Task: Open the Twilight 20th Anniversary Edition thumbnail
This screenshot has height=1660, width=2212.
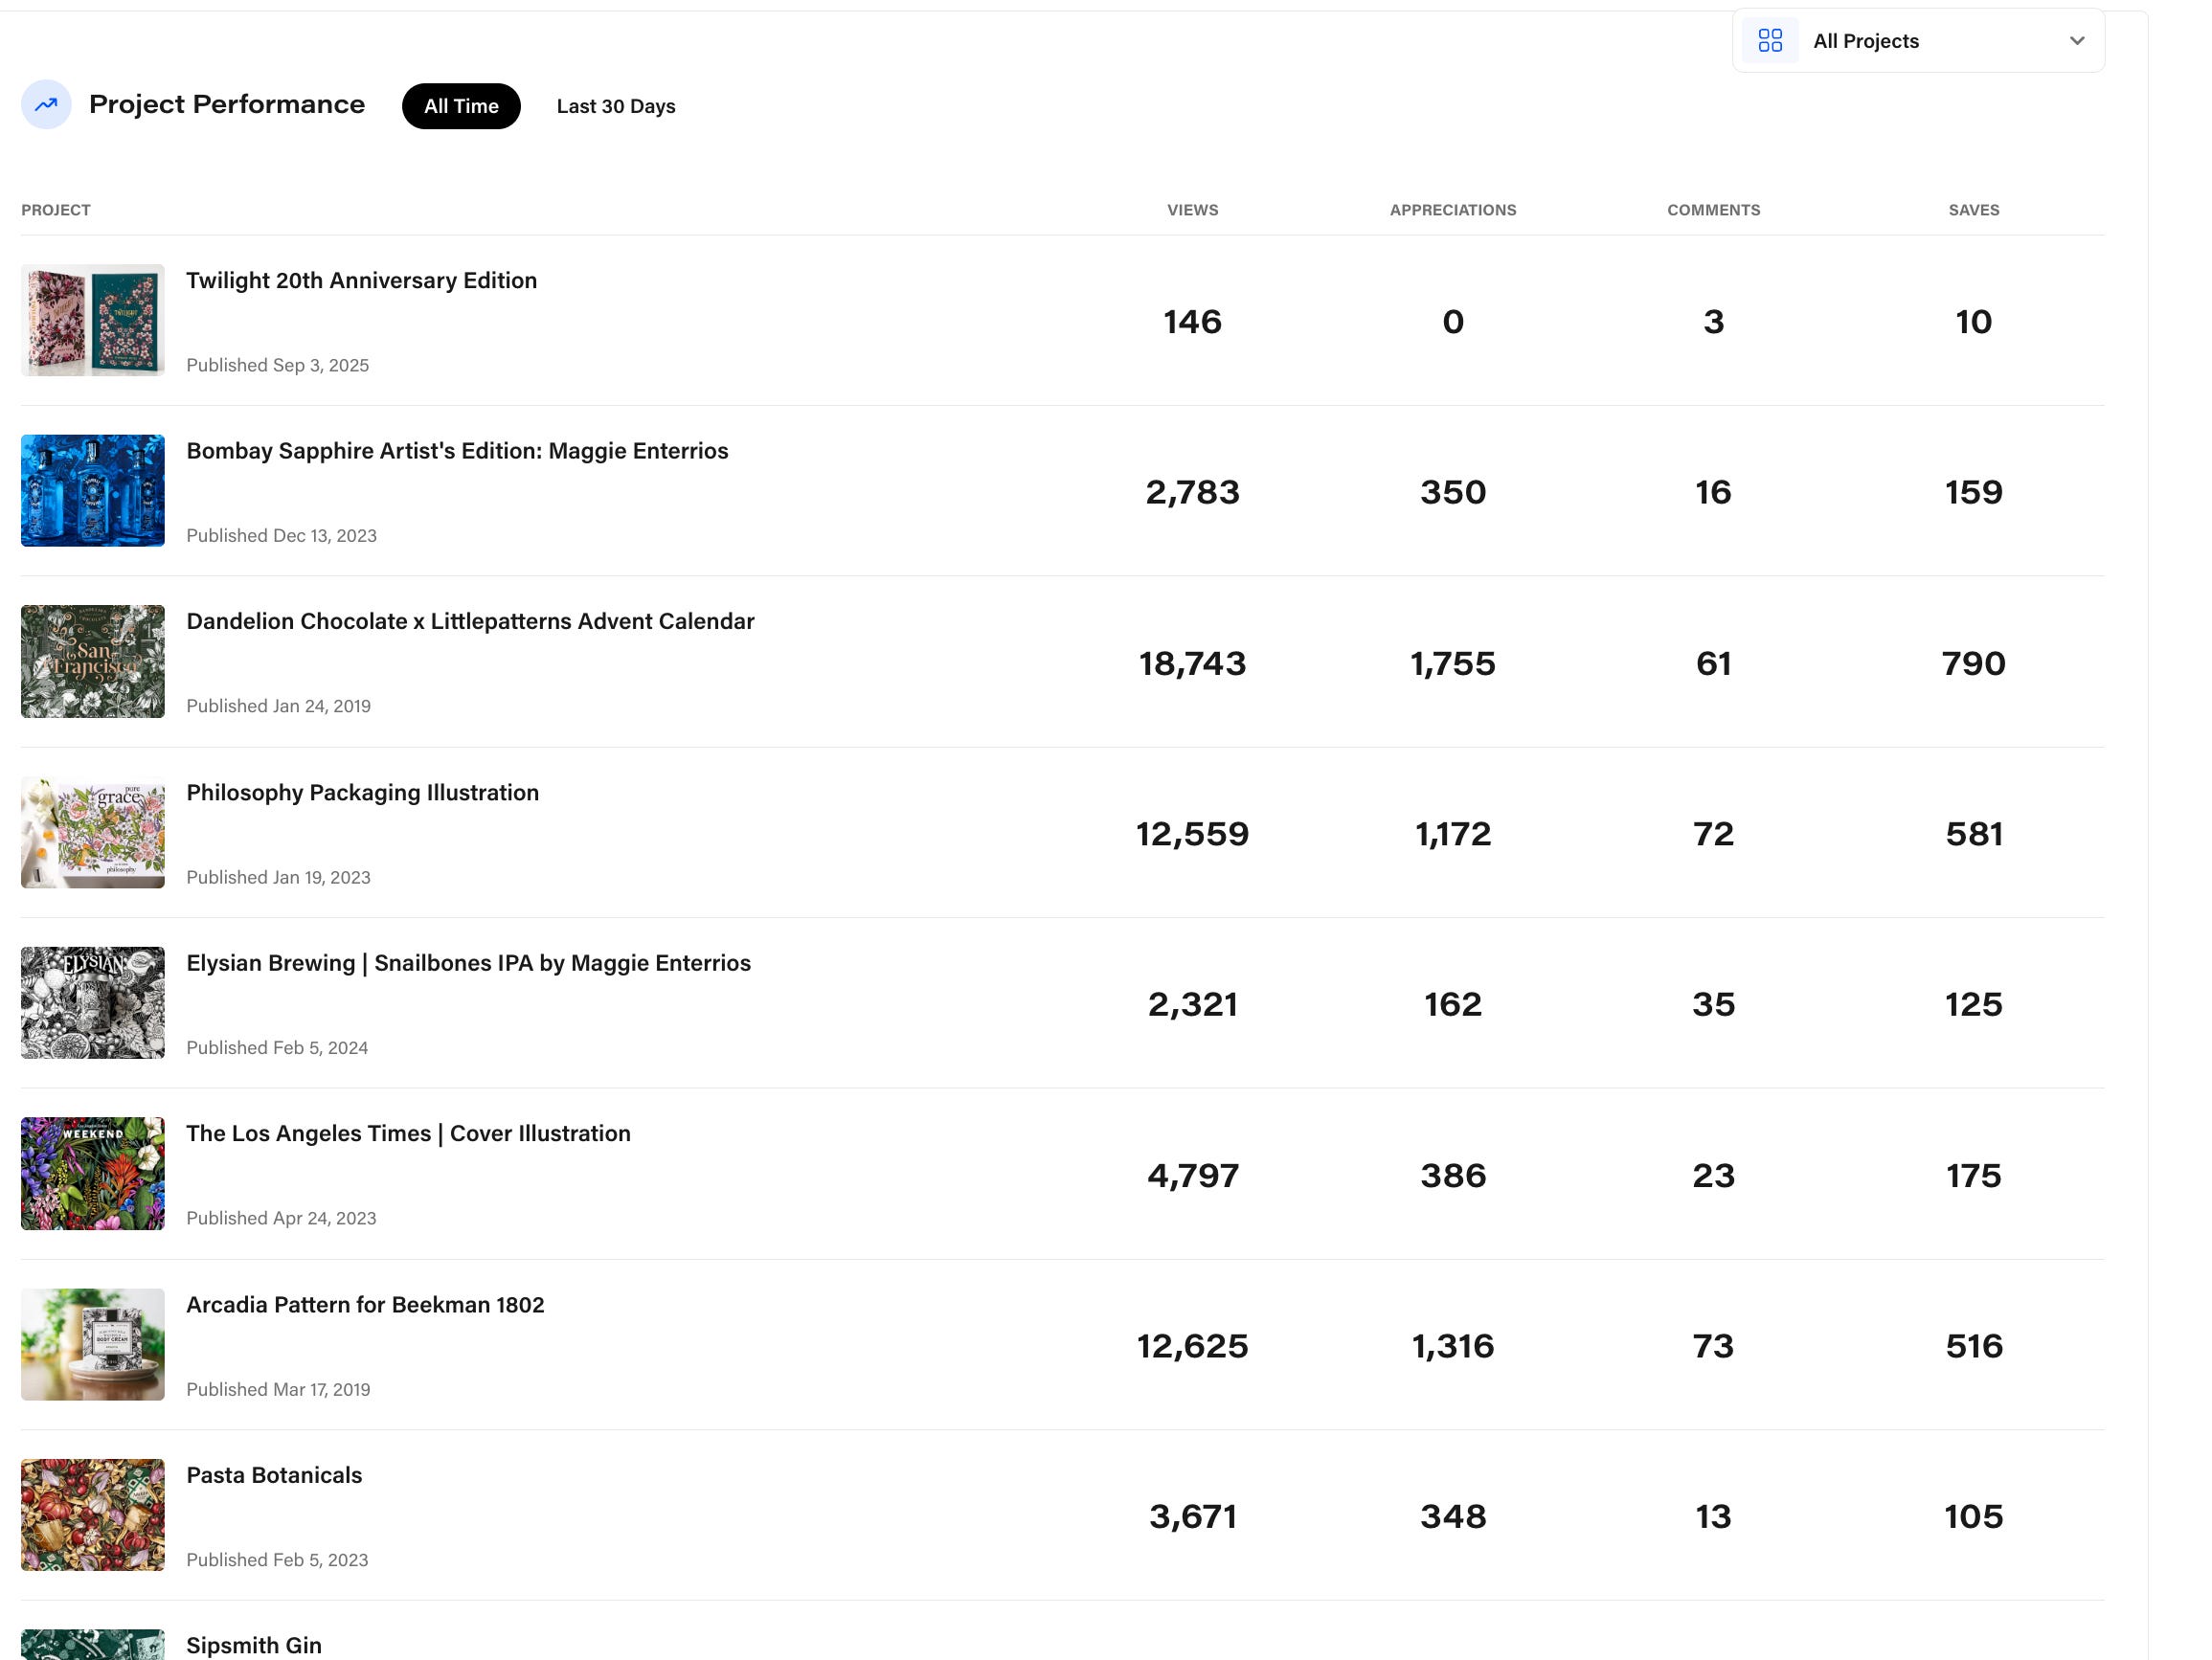Action: click(92, 320)
